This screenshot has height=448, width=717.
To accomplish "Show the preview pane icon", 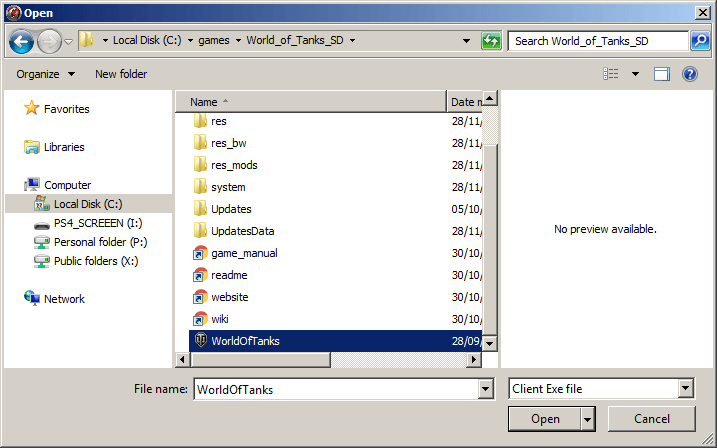I will tap(661, 74).
